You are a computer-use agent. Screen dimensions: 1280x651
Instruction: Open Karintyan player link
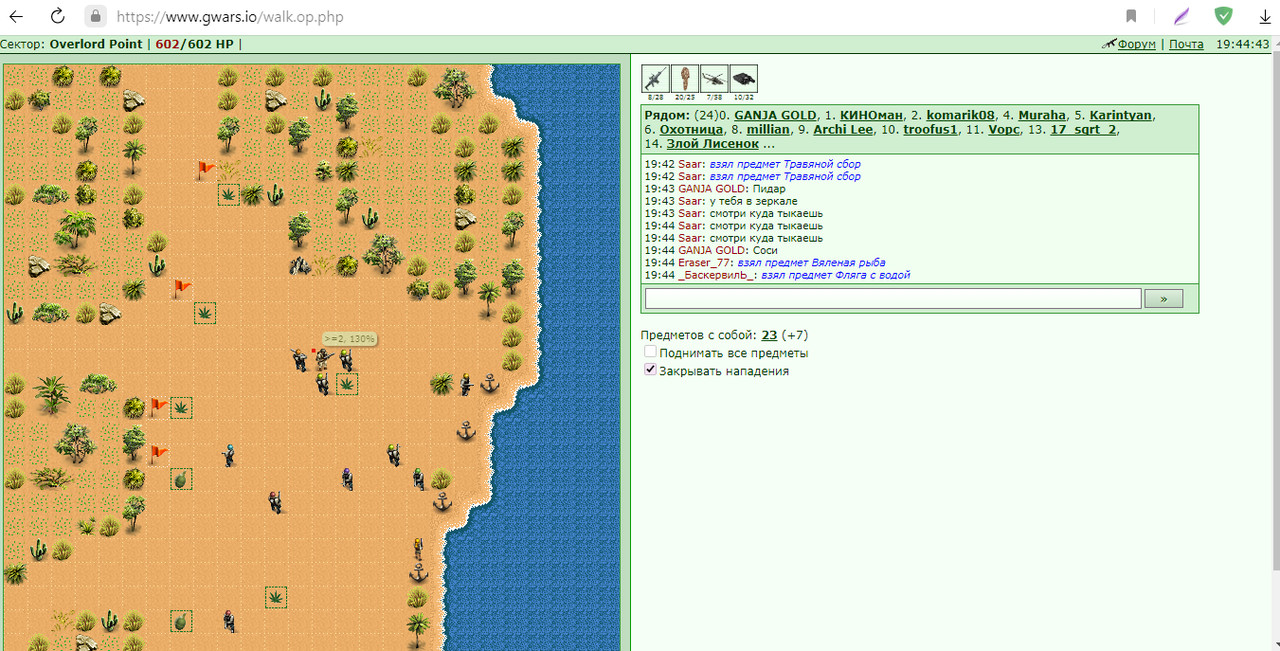coord(1121,115)
